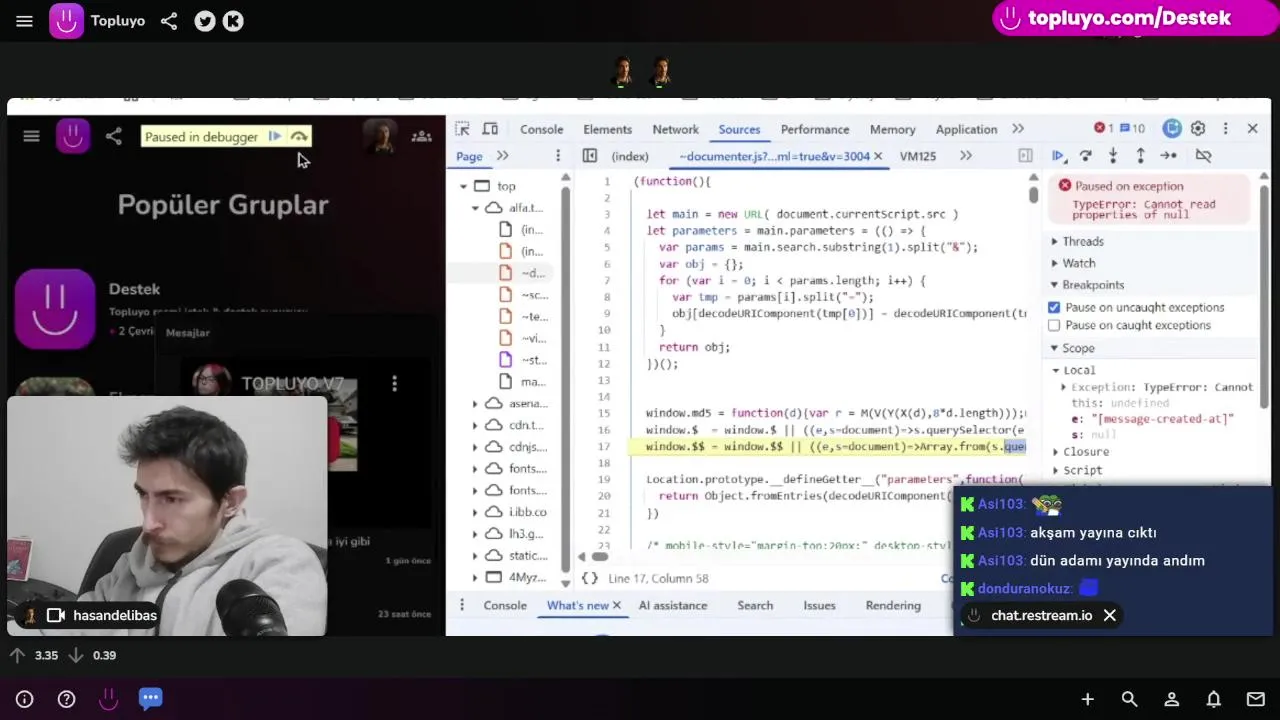Switch to the Memory panel tab
Image resolution: width=1280 pixels, height=720 pixels.
click(x=892, y=129)
